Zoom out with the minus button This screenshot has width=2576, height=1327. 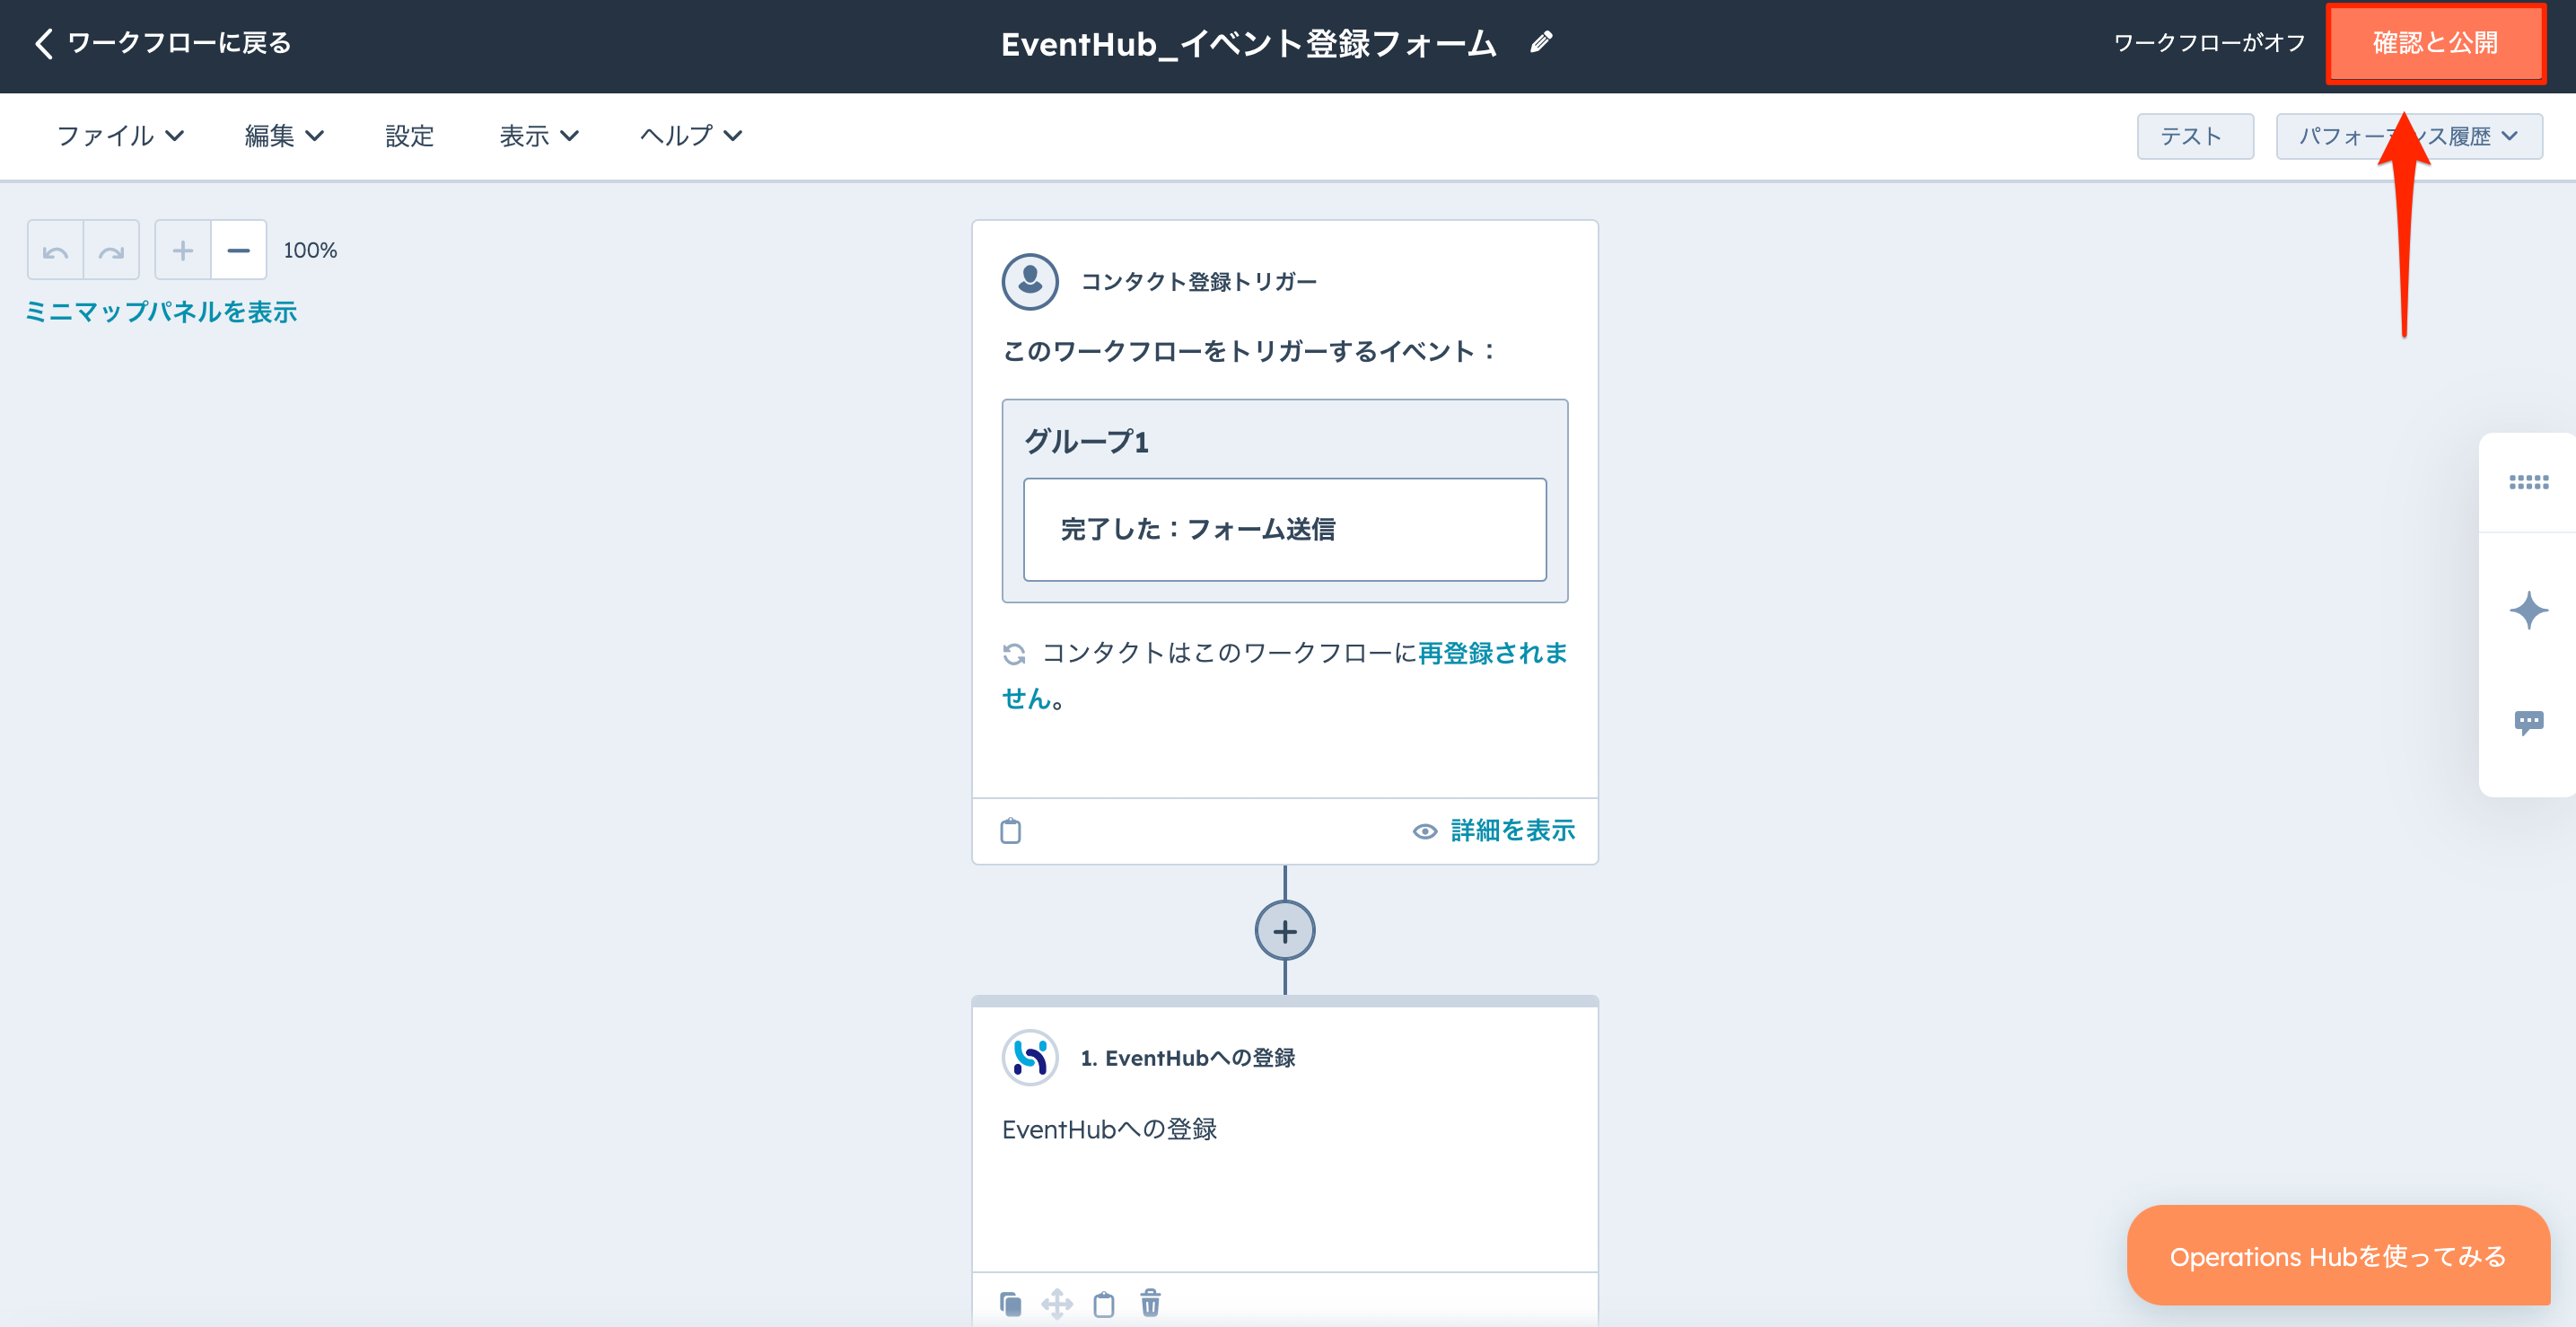[x=239, y=250]
